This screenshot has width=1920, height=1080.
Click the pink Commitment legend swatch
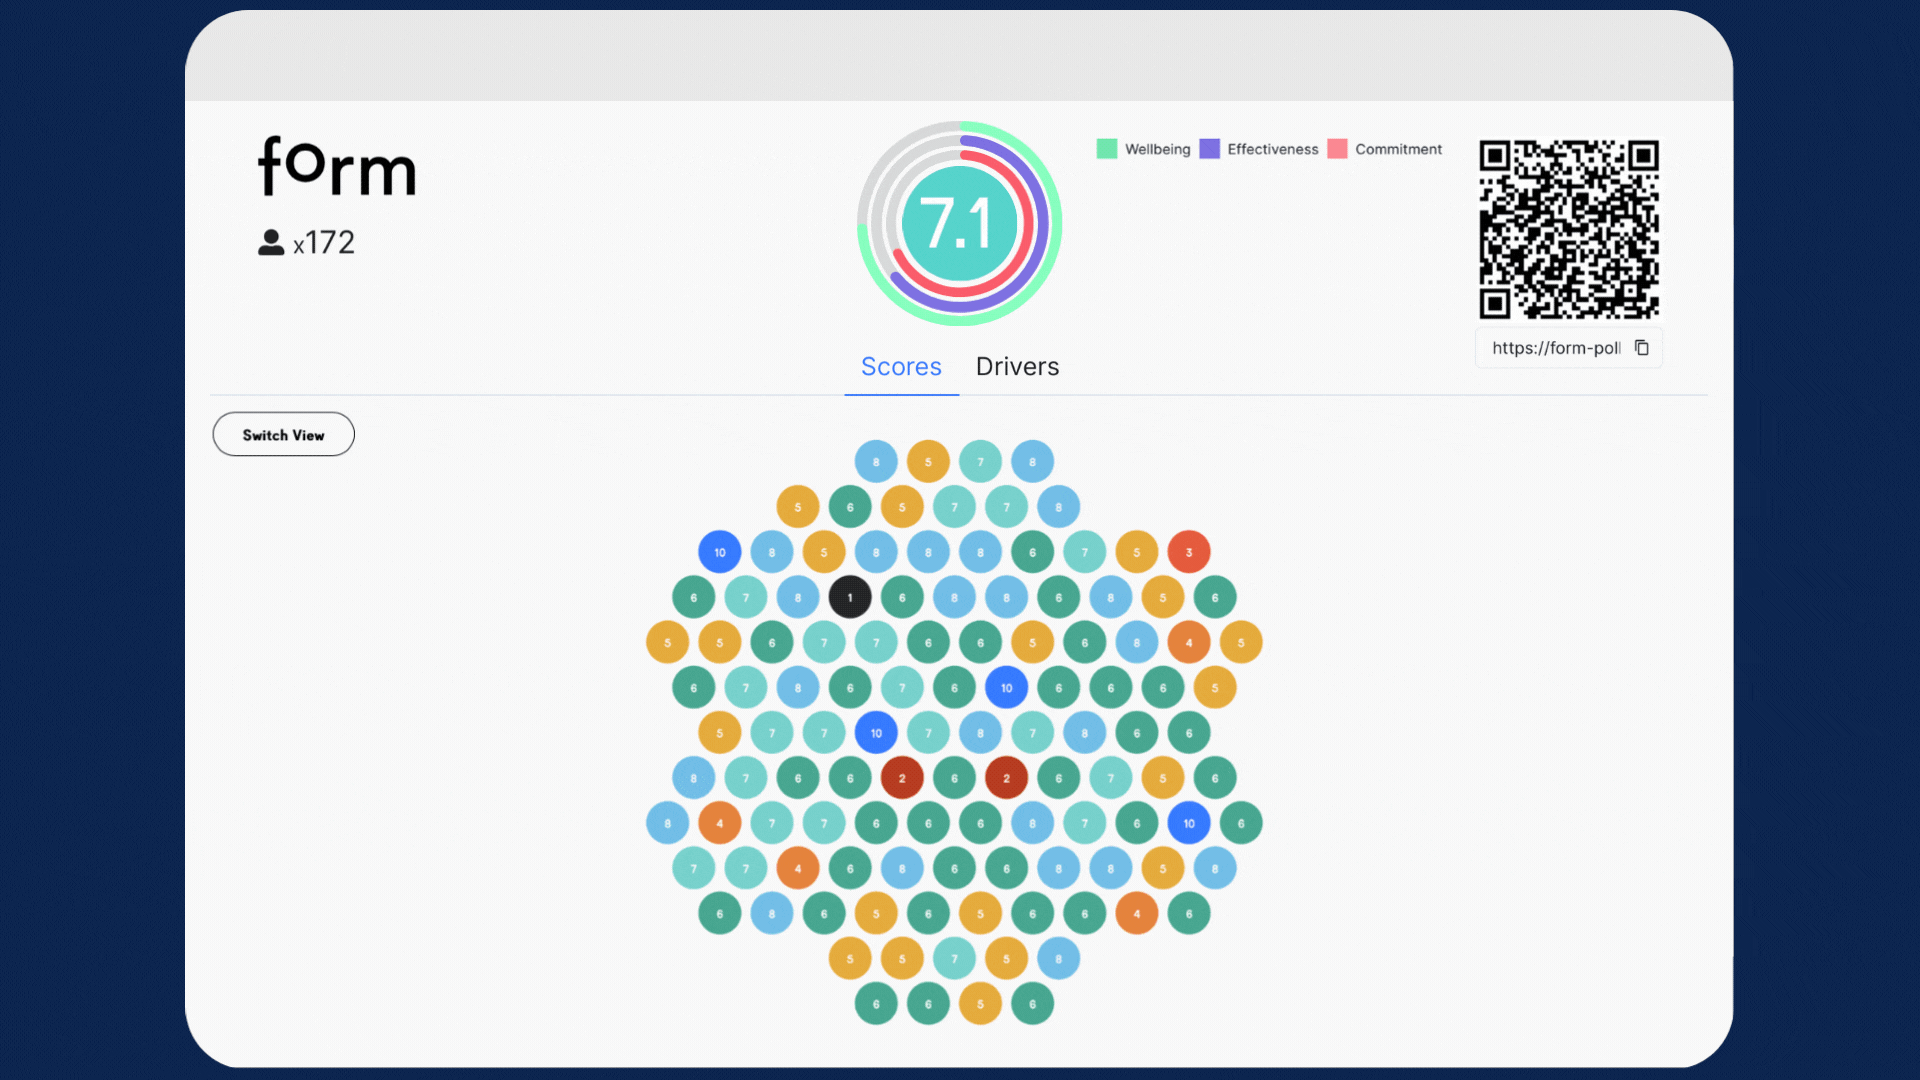pyautogui.click(x=1337, y=149)
